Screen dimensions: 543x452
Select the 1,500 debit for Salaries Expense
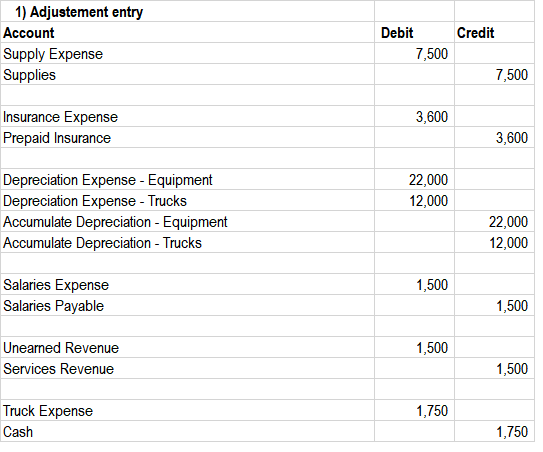(415, 285)
